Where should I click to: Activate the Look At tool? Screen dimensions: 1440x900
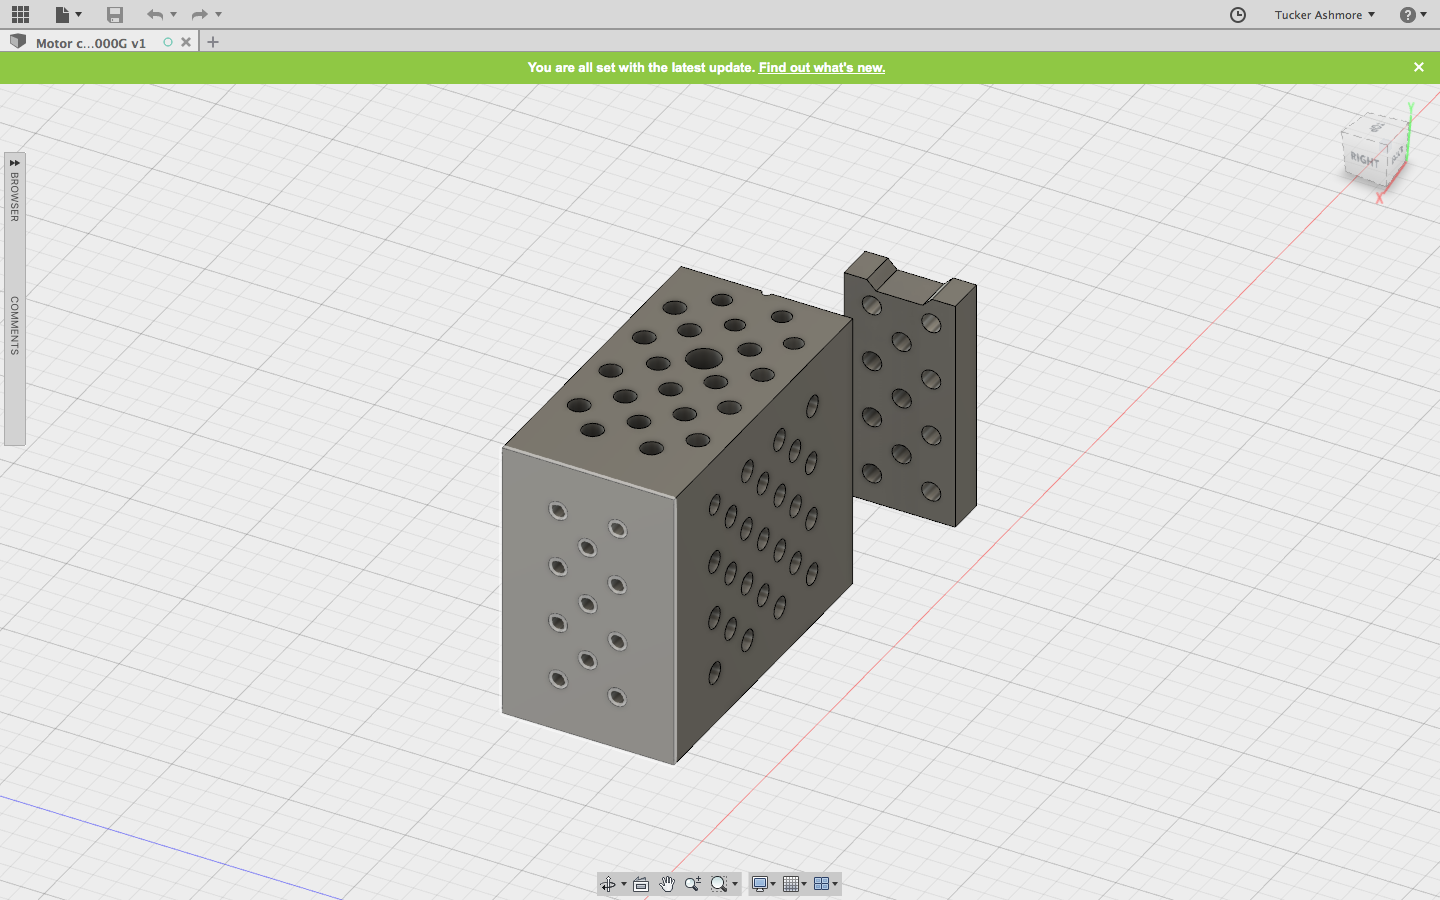[641, 884]
